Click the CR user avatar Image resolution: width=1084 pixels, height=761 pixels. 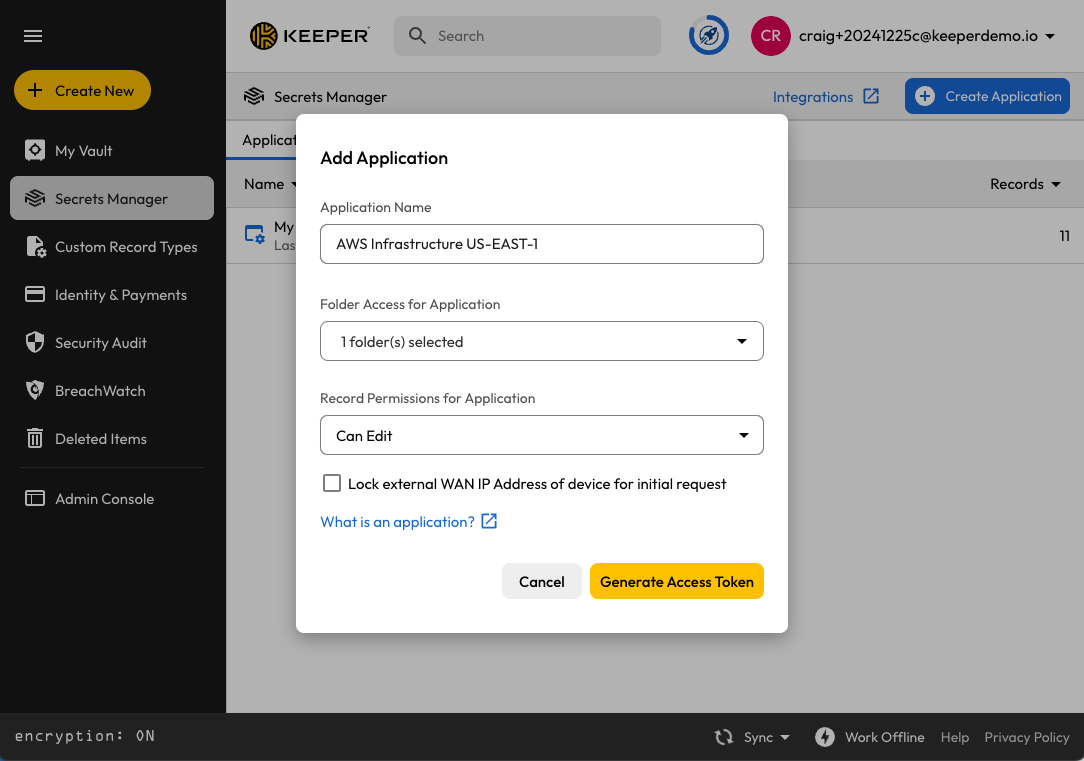pos(770,36)
